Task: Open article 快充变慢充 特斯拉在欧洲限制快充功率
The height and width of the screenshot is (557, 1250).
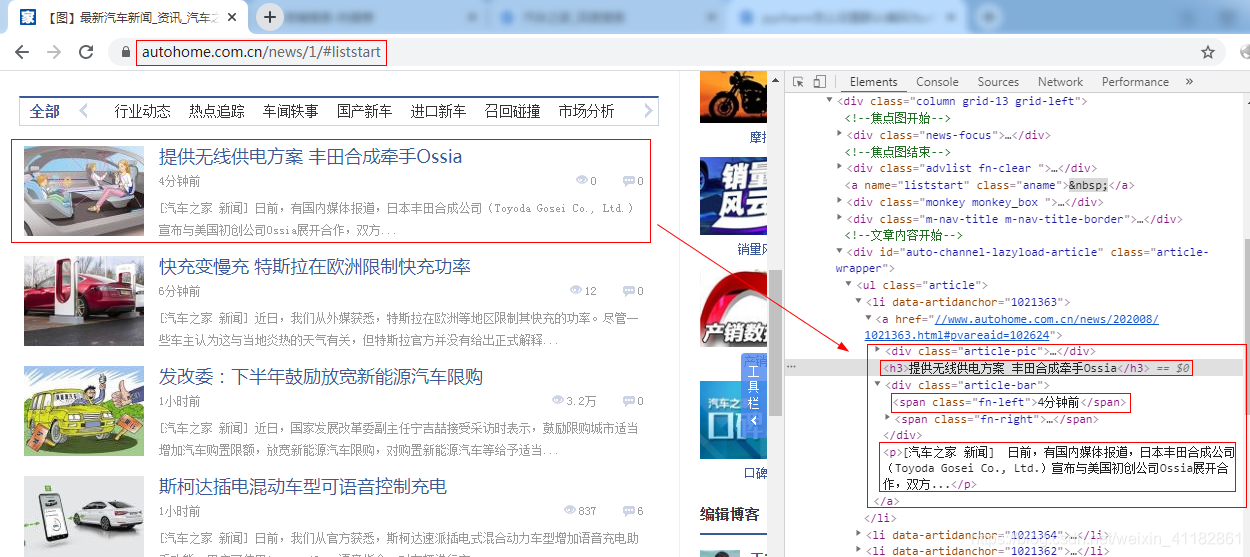Action: (x=315, y=267)
